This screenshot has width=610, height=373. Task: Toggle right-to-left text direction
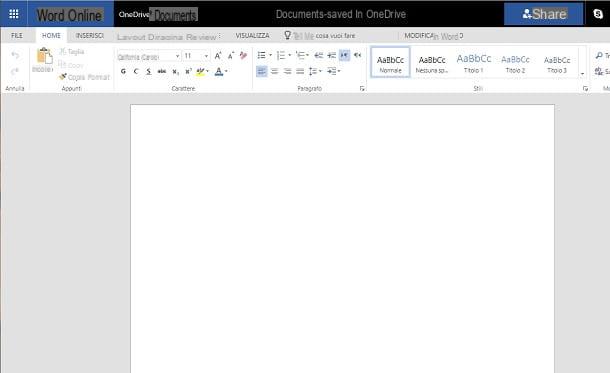[x=358, y=55]
